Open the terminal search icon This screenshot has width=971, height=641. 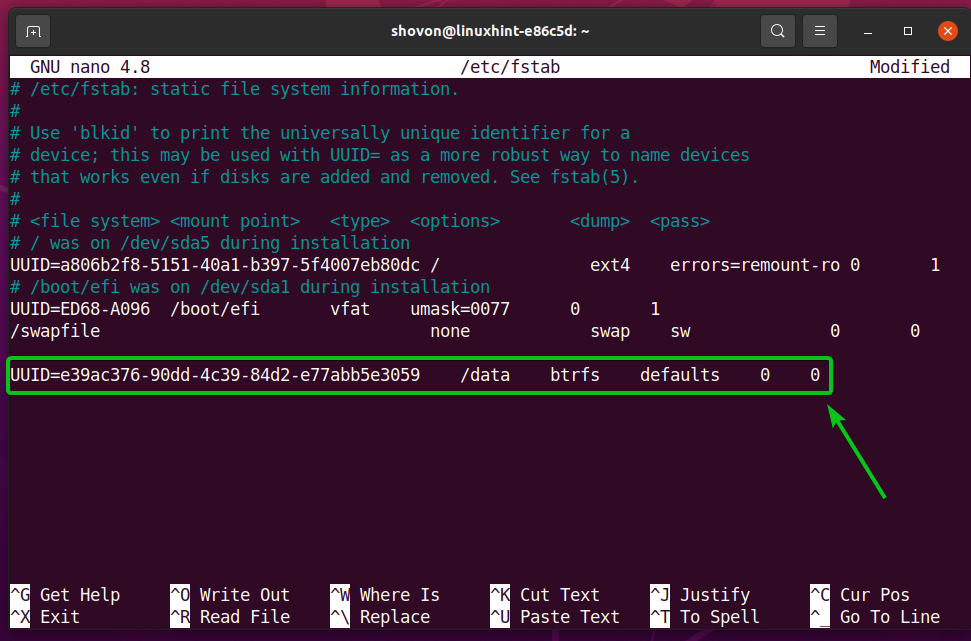click(x=777, y=31)
